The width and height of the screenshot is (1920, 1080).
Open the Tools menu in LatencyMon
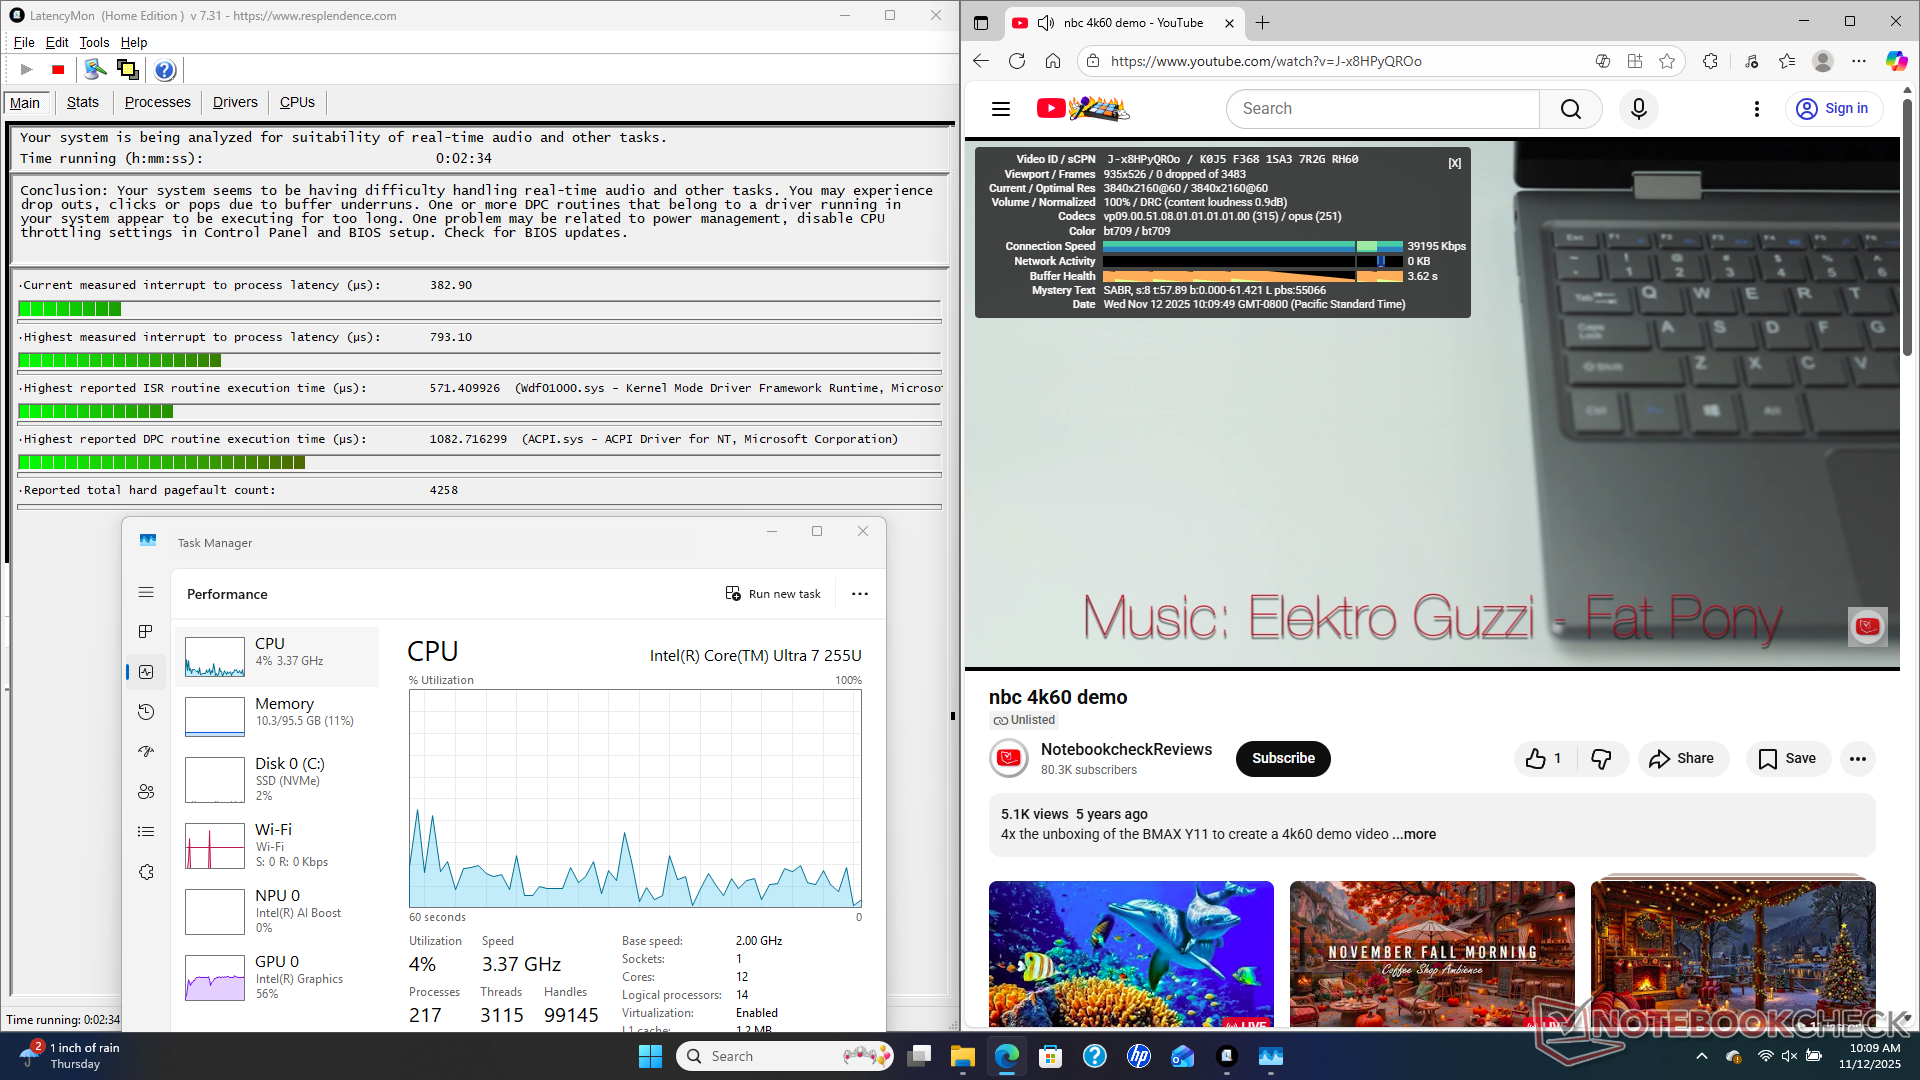point(94,42)
